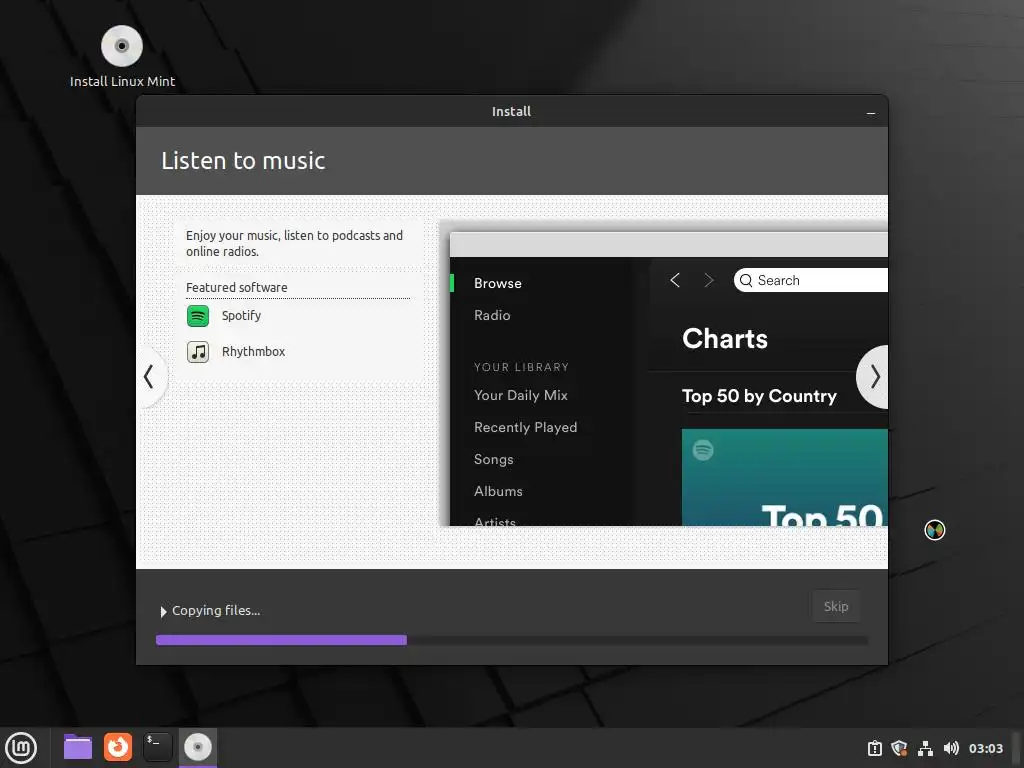
Task: Click the Spotify app icon
Action: 198,316
